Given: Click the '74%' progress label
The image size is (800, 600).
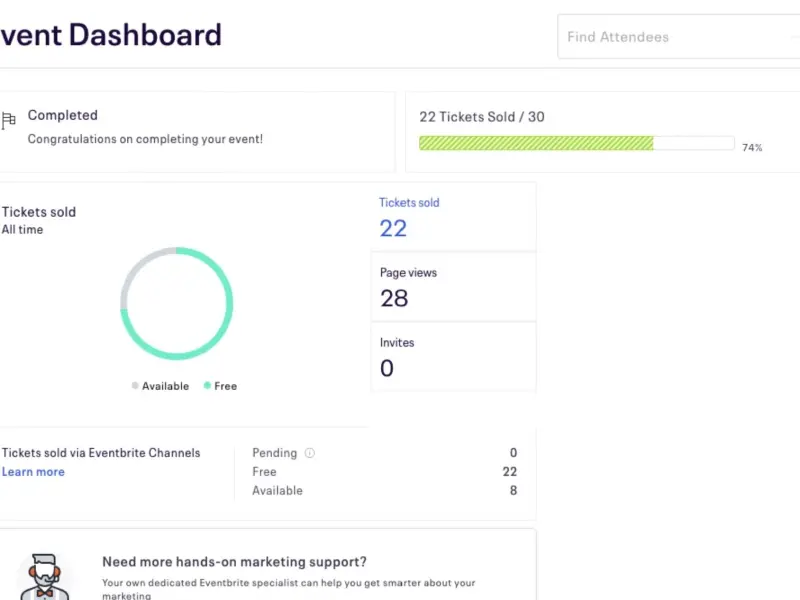Looking at the screenshot, I should (752, 147).
